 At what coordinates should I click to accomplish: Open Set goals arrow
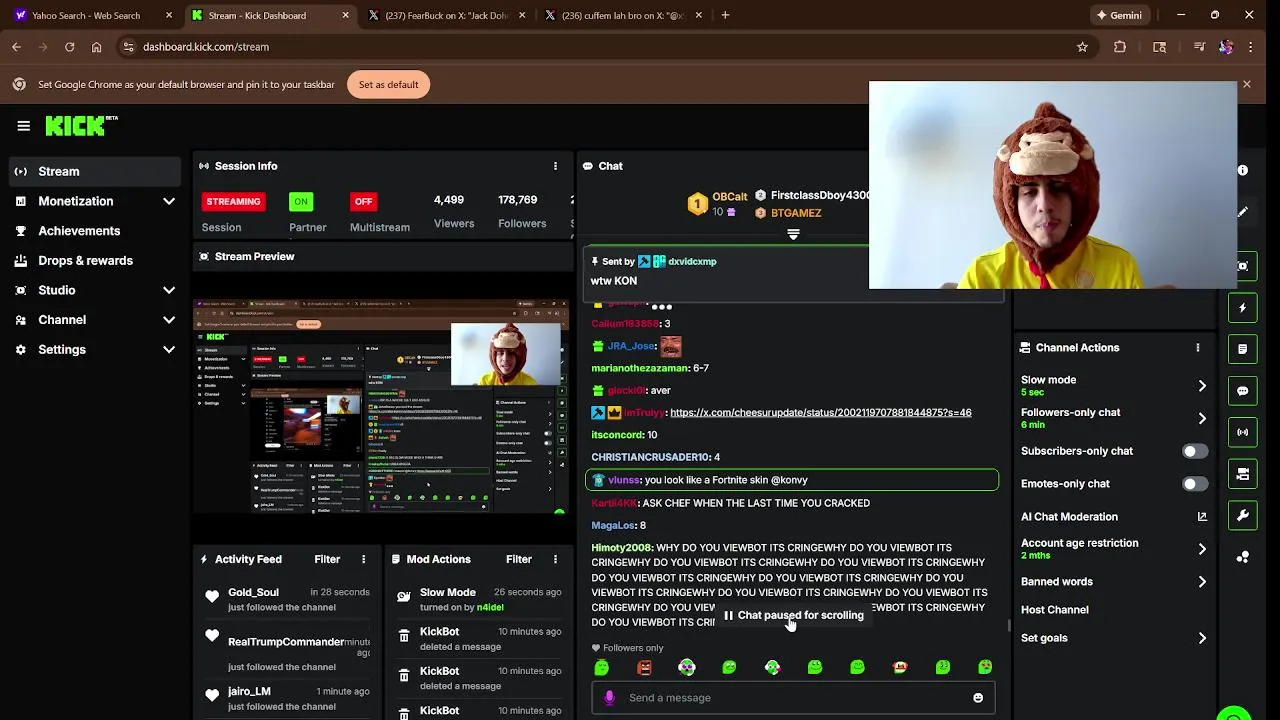click(x=1202, y=638)
